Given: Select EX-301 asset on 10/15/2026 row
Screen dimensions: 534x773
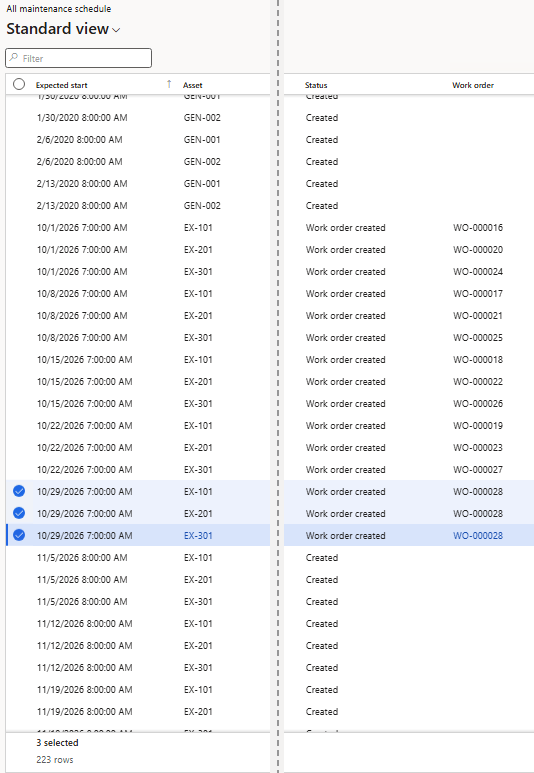Looking at the screenshot, I should 198,404.
